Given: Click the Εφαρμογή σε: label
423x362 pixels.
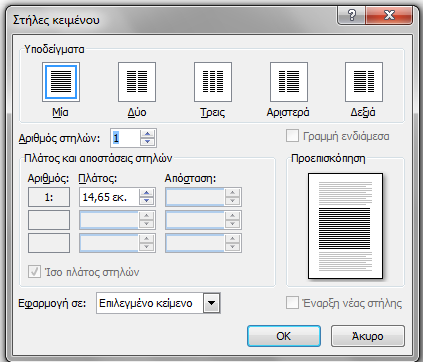Looking at the screenshot, I should 52,303.
